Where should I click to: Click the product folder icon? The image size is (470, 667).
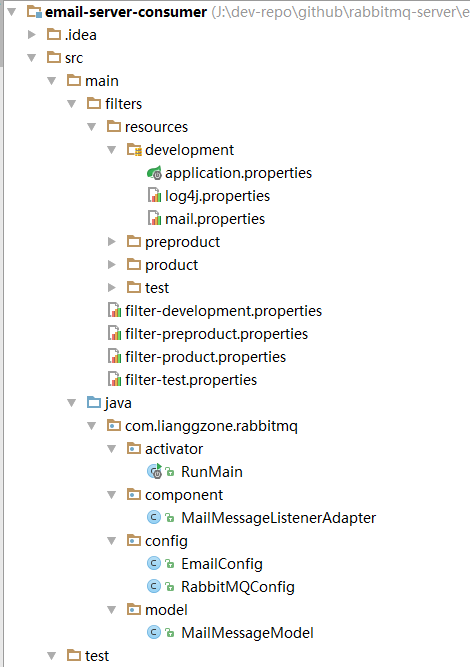coord(134,264)
